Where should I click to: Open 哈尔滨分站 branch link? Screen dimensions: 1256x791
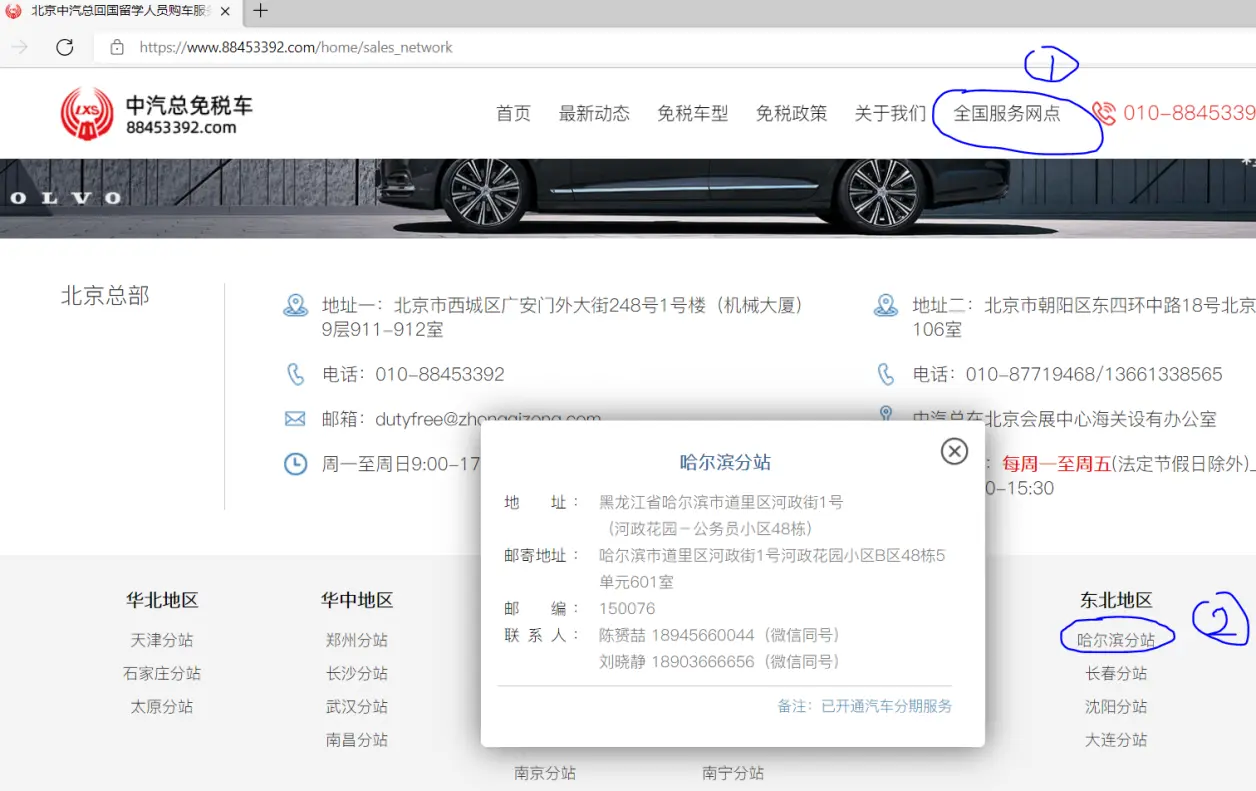[x=1116, y=640]
